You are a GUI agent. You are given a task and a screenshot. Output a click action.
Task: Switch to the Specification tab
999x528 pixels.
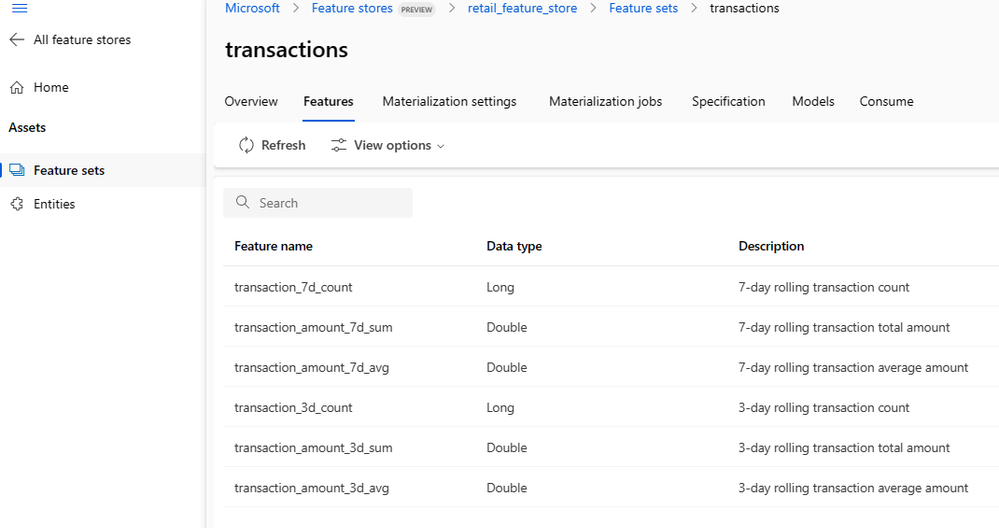[x=728, y=101]
